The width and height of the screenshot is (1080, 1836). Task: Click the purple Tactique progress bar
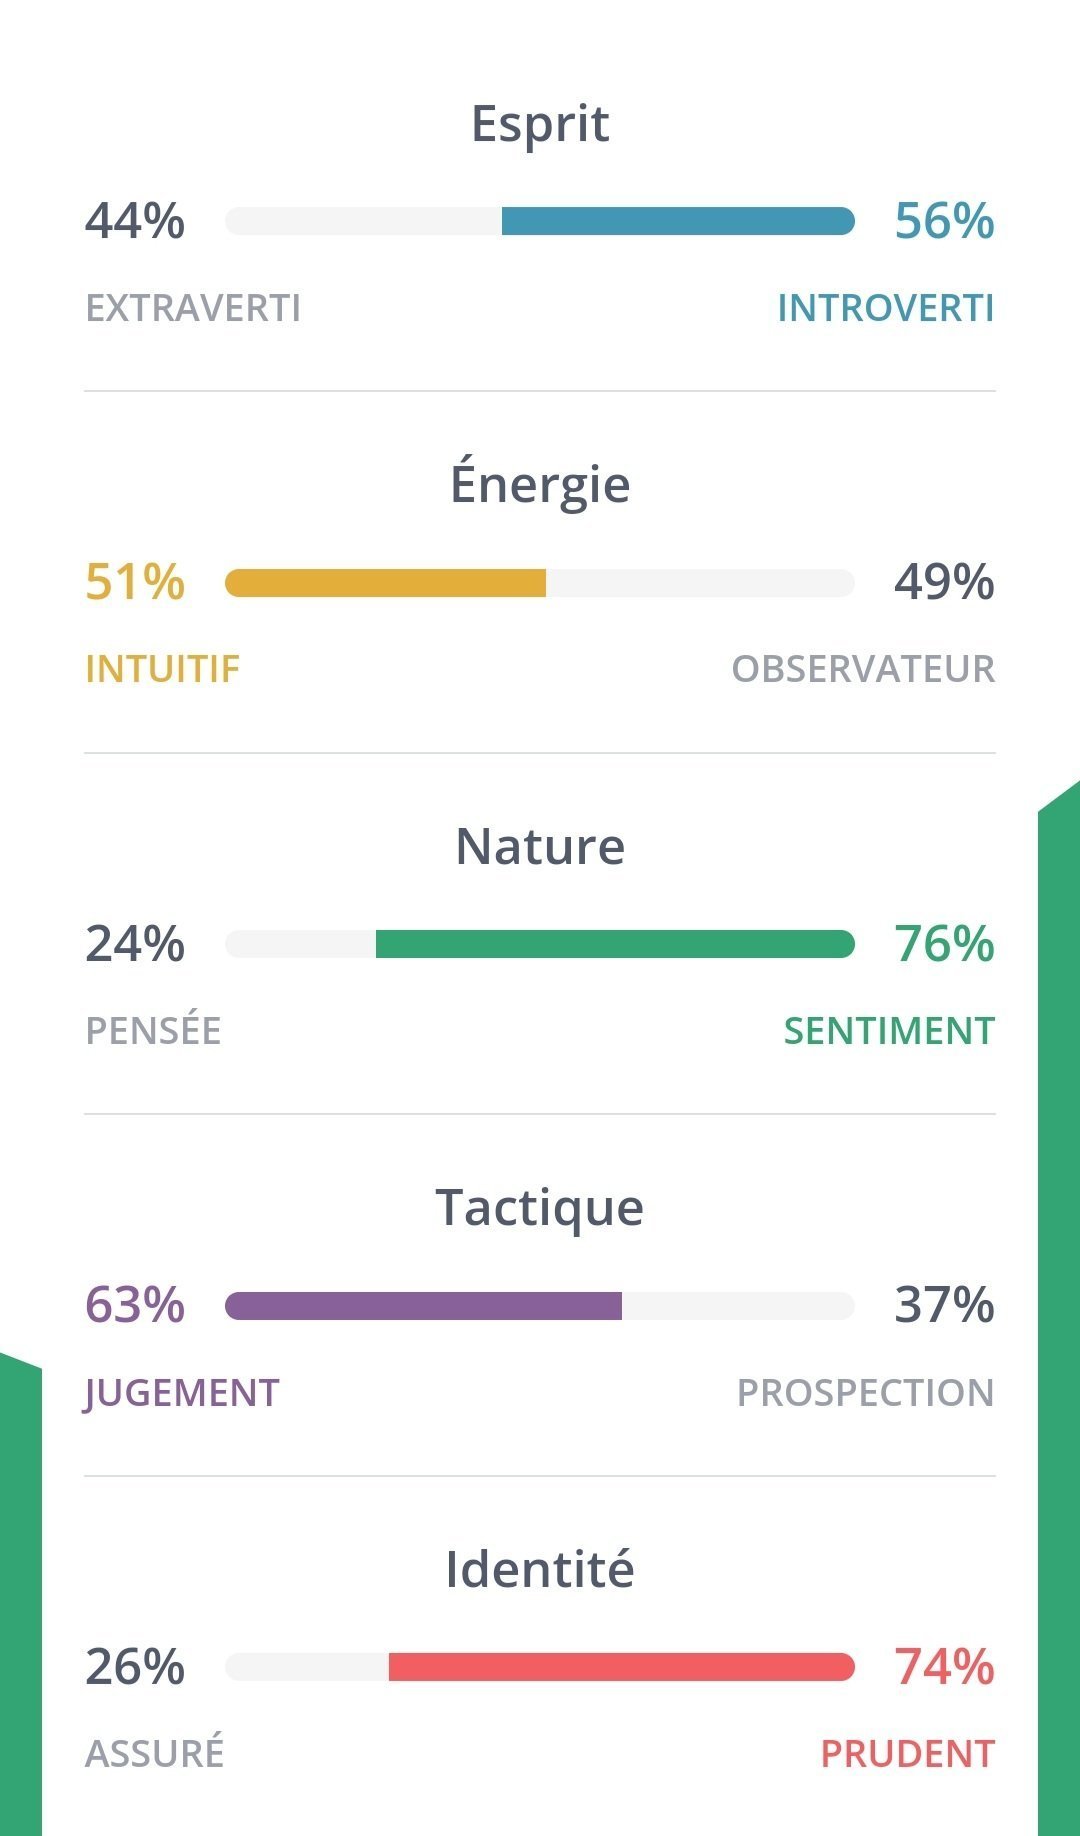pos(423,1306)
